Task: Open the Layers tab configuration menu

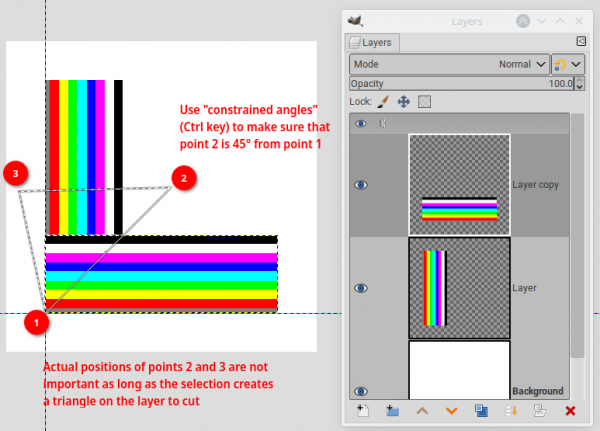Action: (x=581, y=41)
